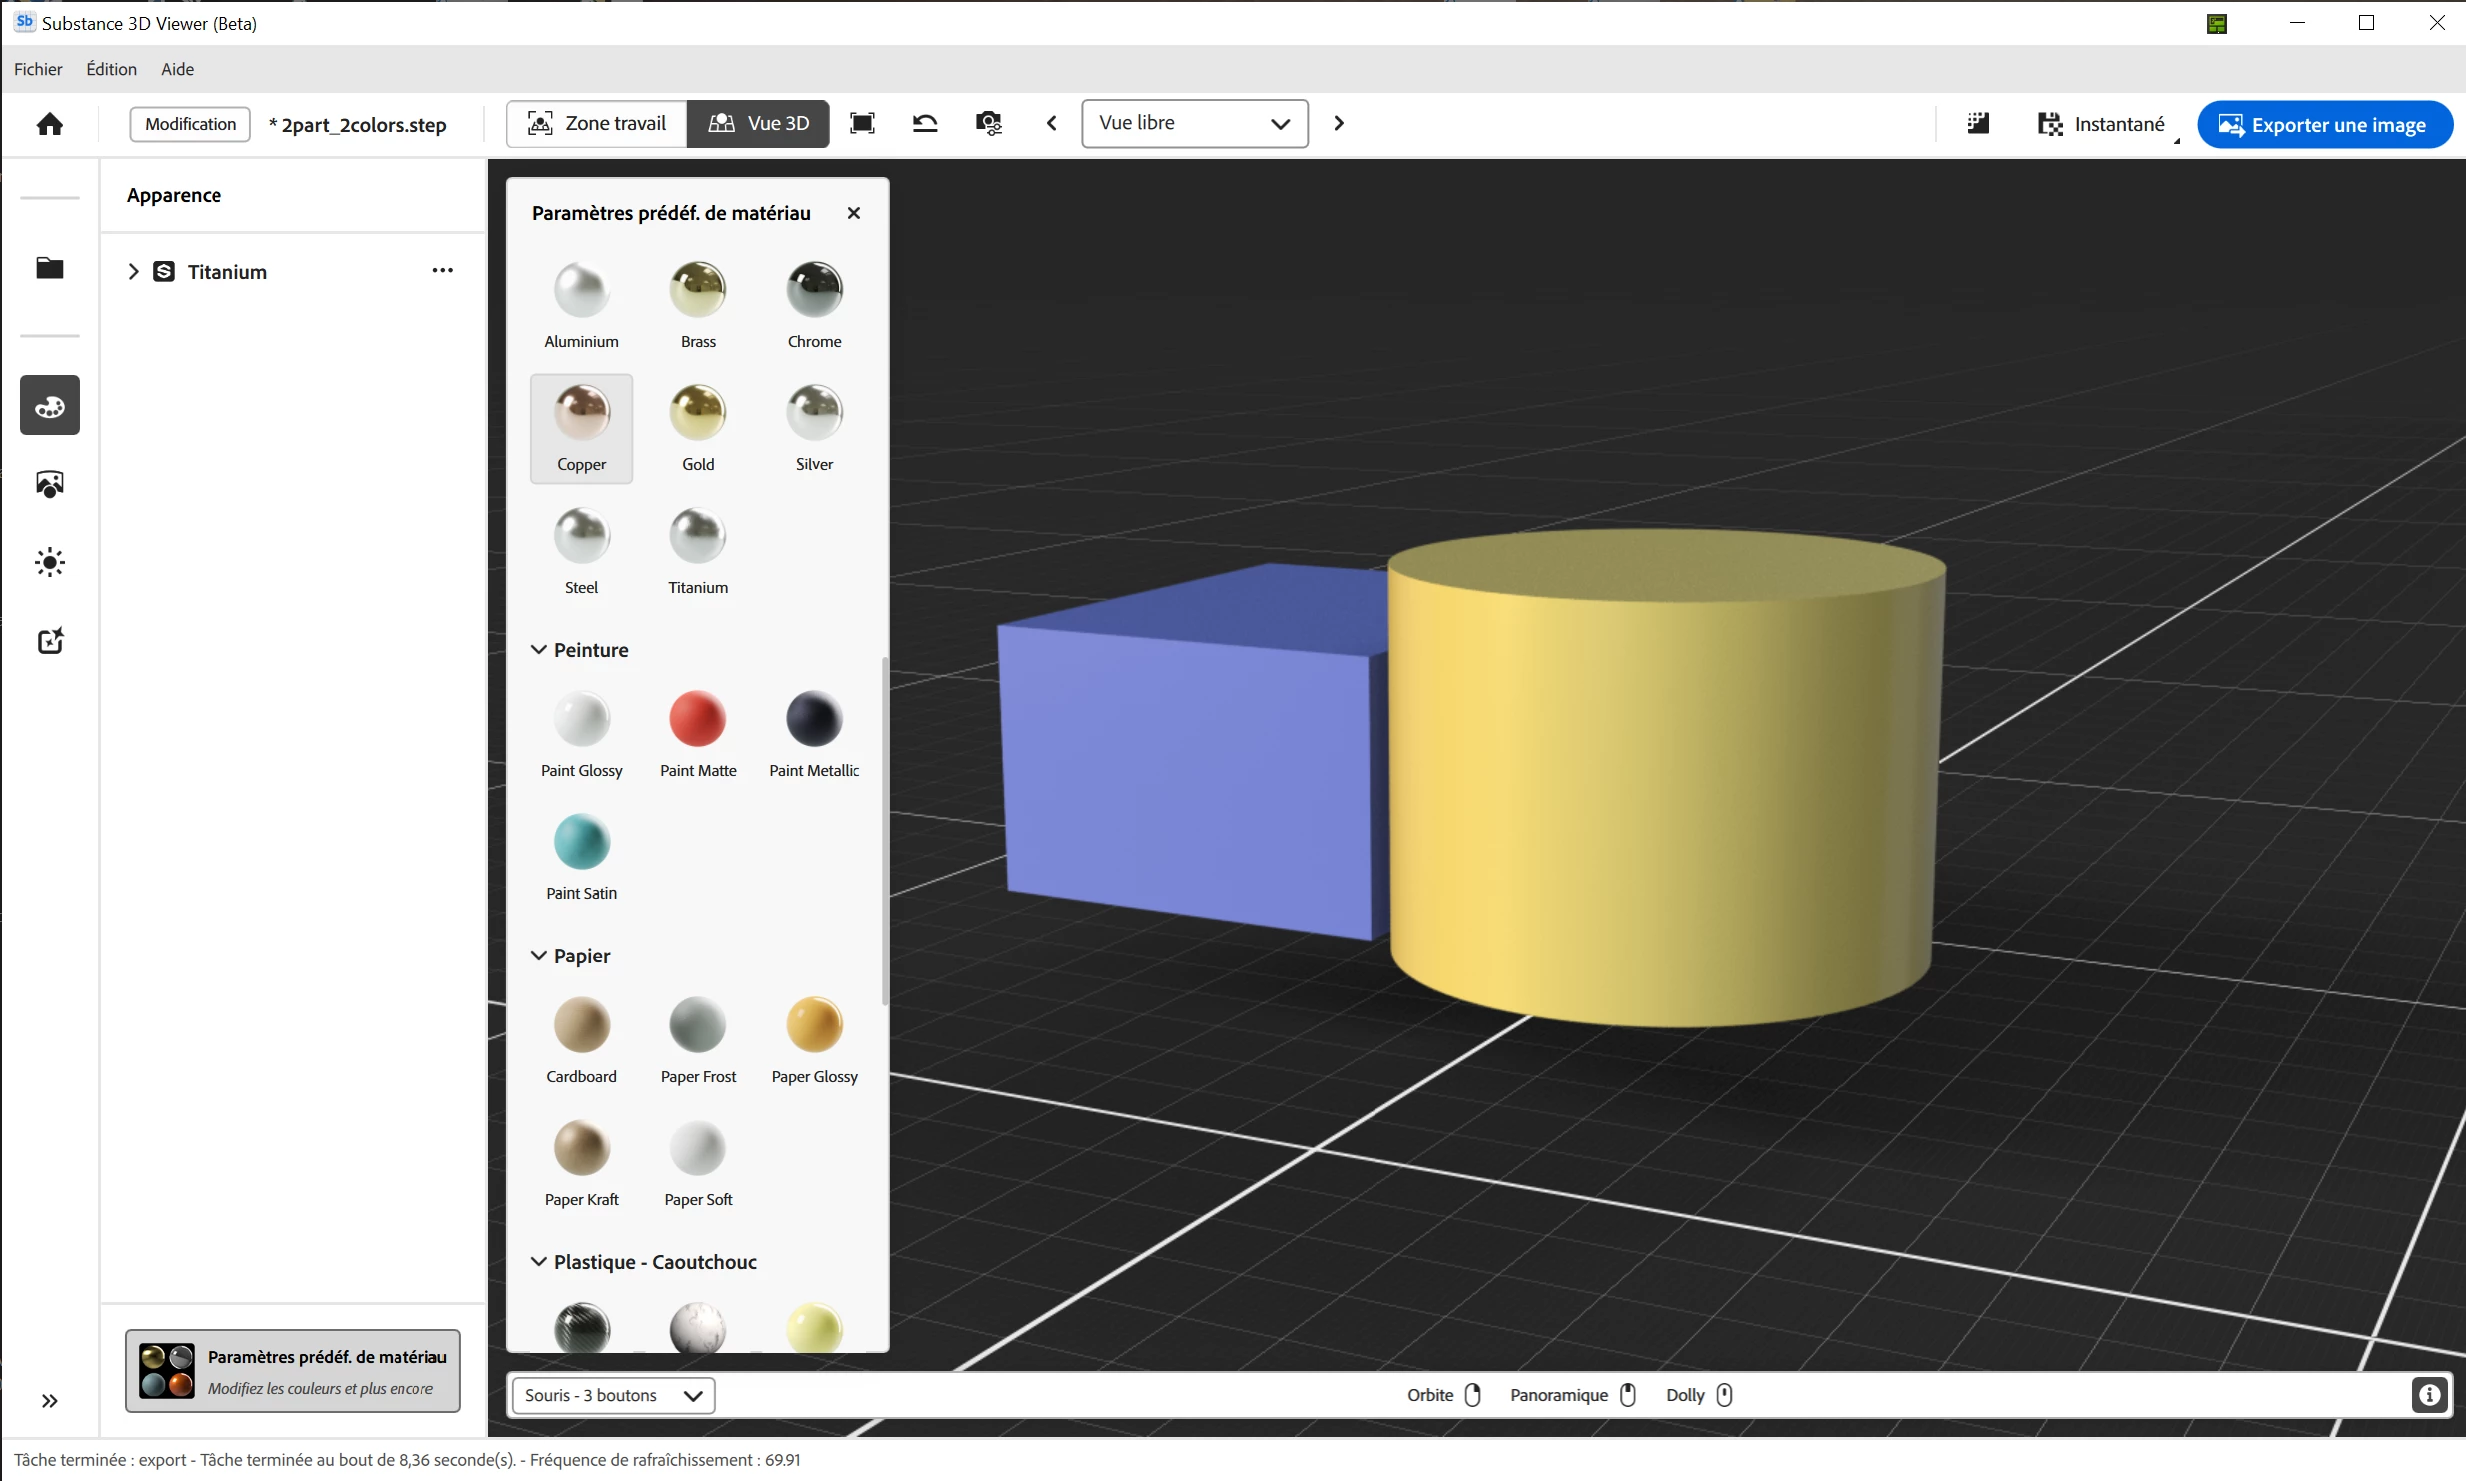
Task: Toggle the Modification mode button
Action: (x=190, y=124)
